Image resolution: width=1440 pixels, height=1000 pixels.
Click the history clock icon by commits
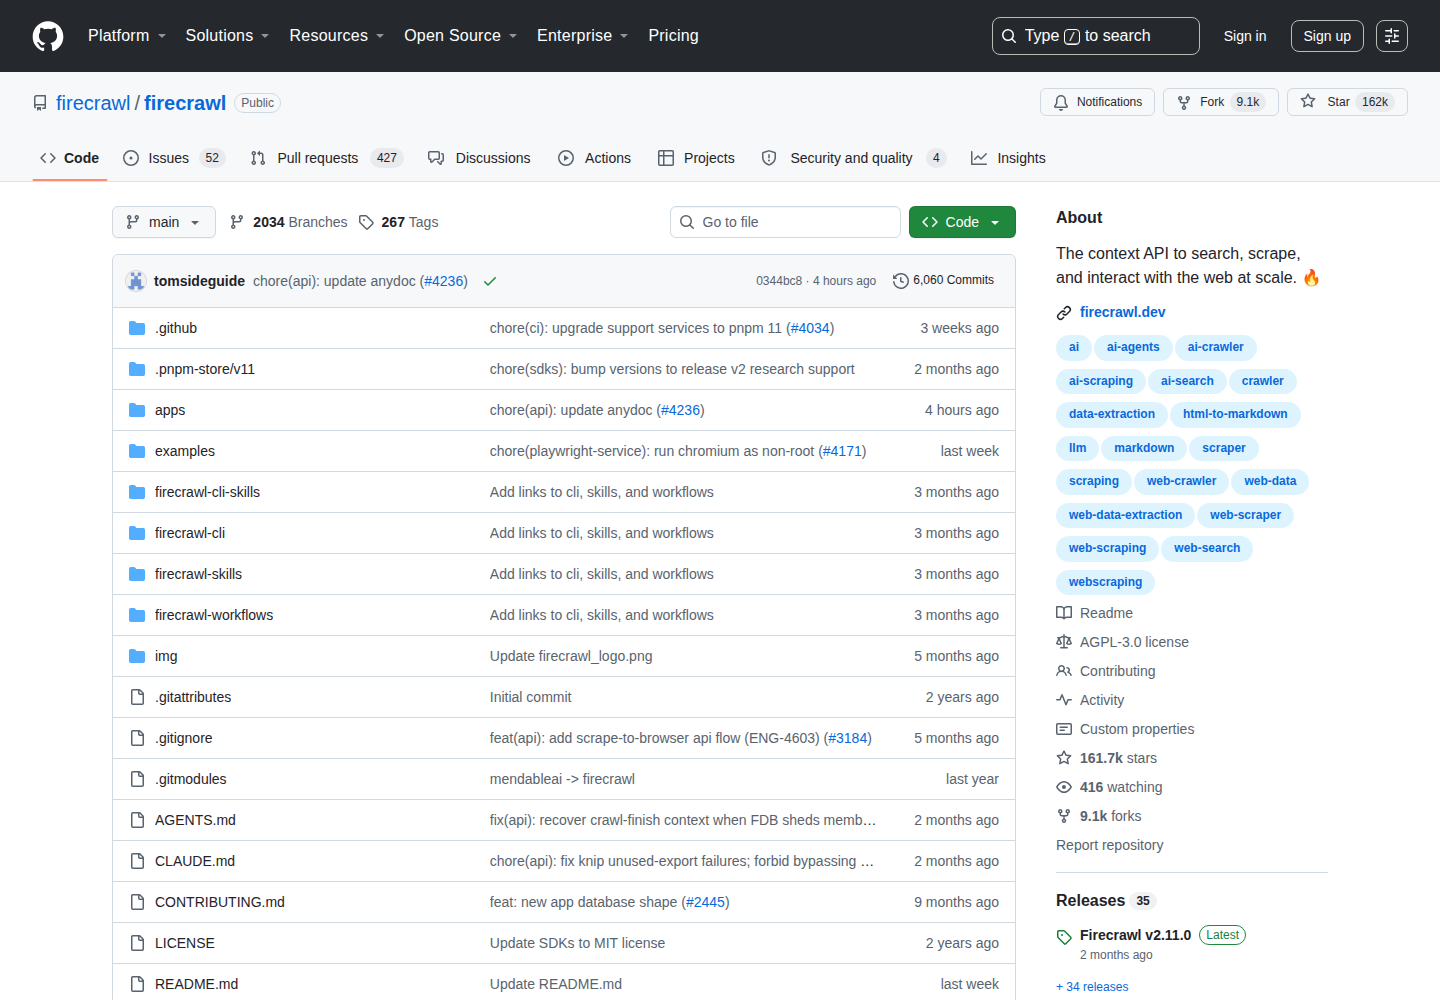900,281
